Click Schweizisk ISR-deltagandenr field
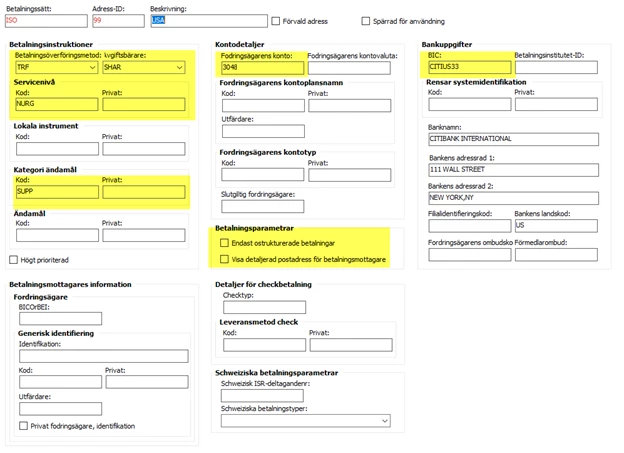Viewport: 624px width, 453px height. tap(262, 395)
